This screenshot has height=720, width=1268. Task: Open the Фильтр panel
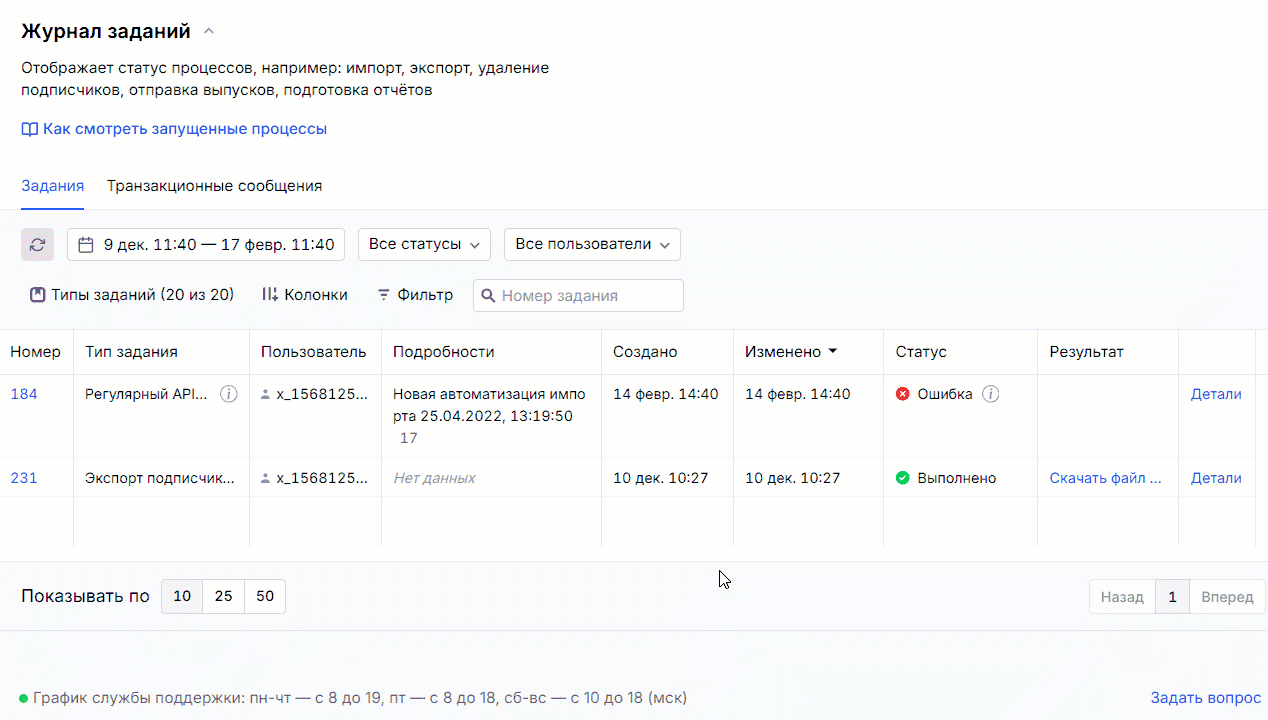(x=414, y=295)
